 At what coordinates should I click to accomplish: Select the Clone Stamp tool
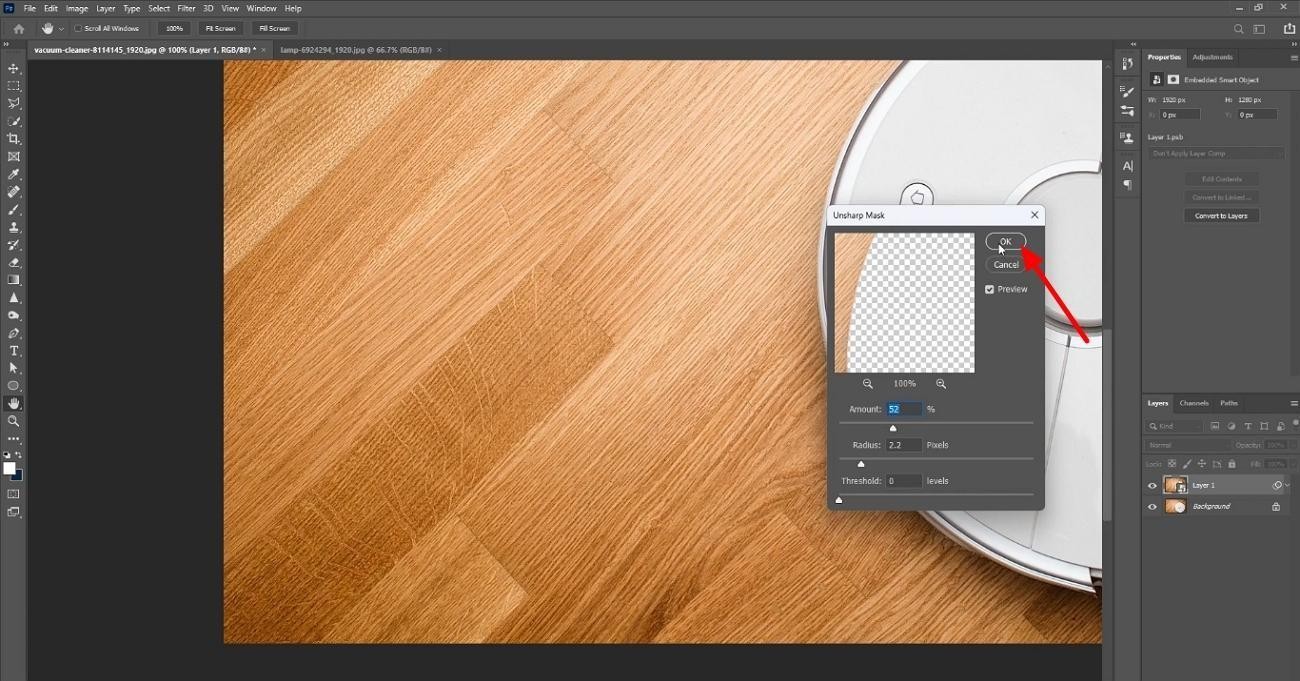pyautogui.click(x=14, y=227)
